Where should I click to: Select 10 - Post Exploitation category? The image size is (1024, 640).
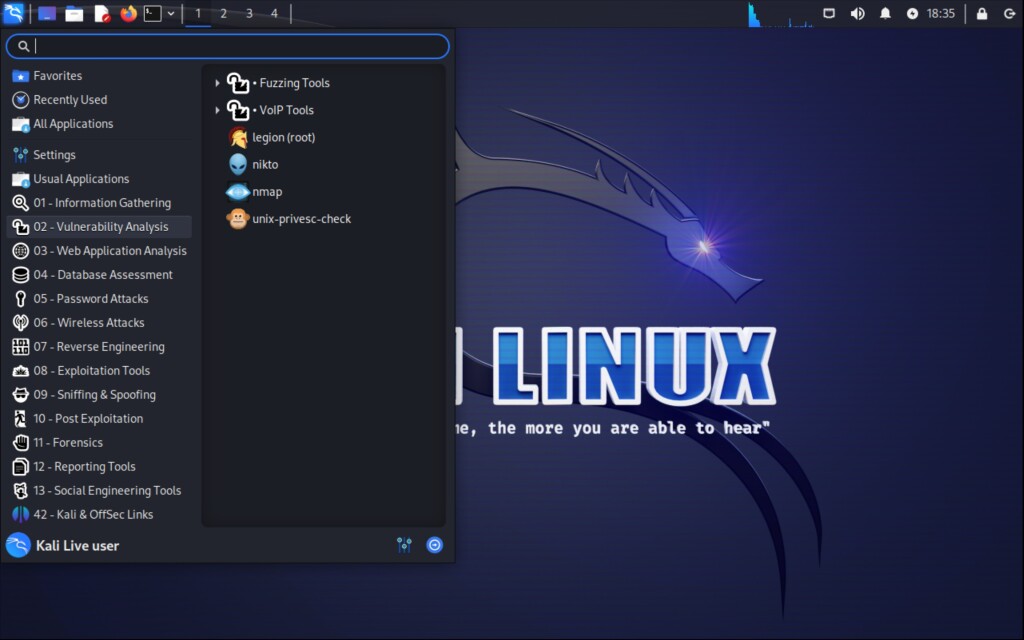click(99, 419)
